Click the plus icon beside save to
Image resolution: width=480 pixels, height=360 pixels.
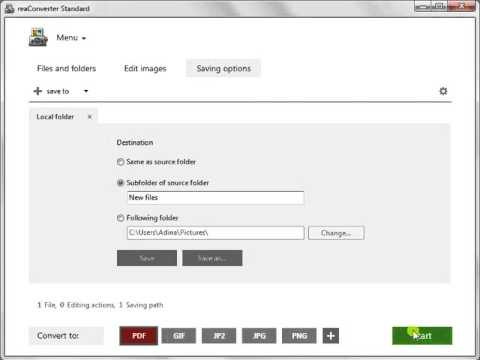tap(38, 91)
